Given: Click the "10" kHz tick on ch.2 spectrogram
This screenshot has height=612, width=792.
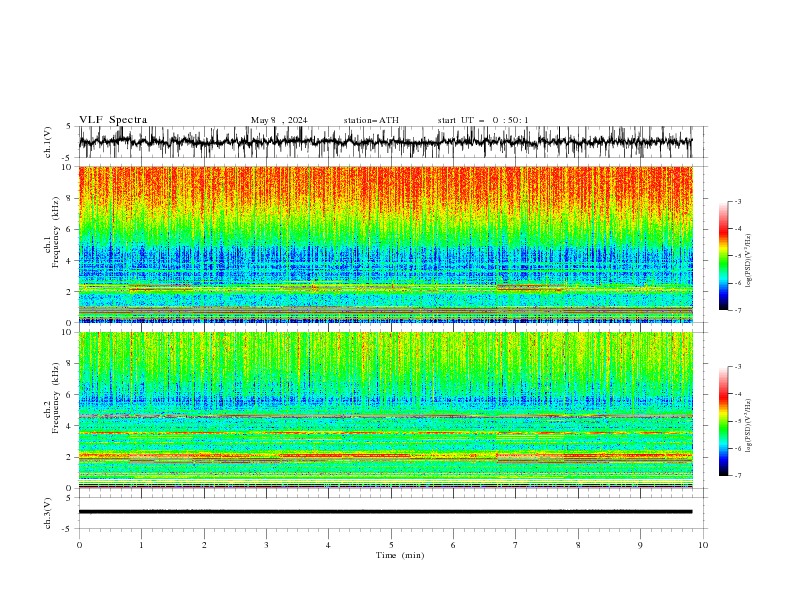Looking at the screenshot, I should click(x=67, y=332).
